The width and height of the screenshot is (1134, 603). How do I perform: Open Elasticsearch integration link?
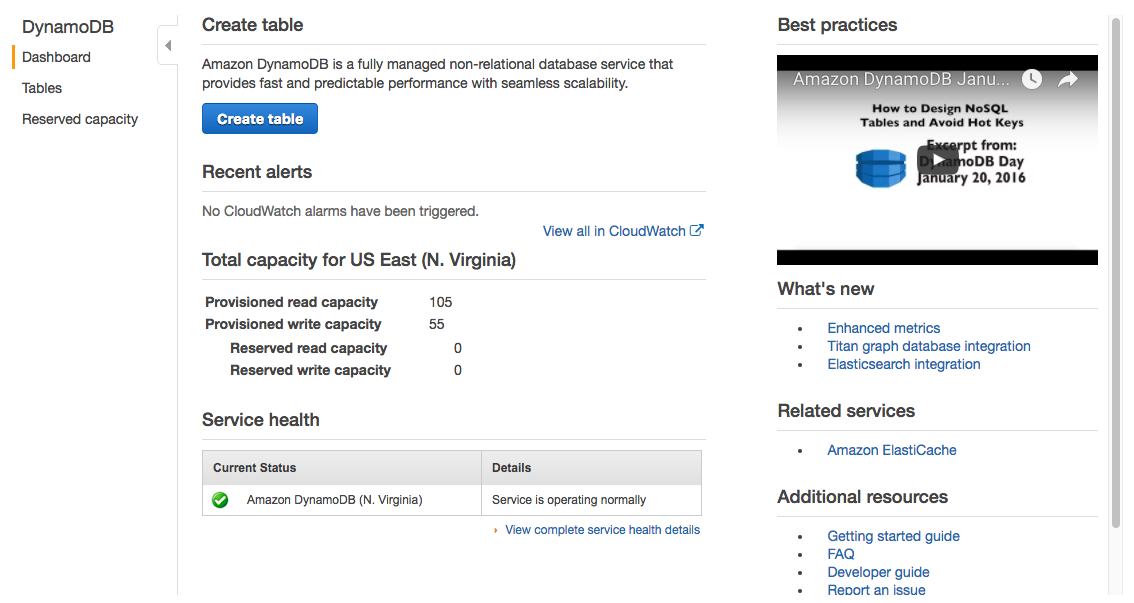[x=903, y=364]
